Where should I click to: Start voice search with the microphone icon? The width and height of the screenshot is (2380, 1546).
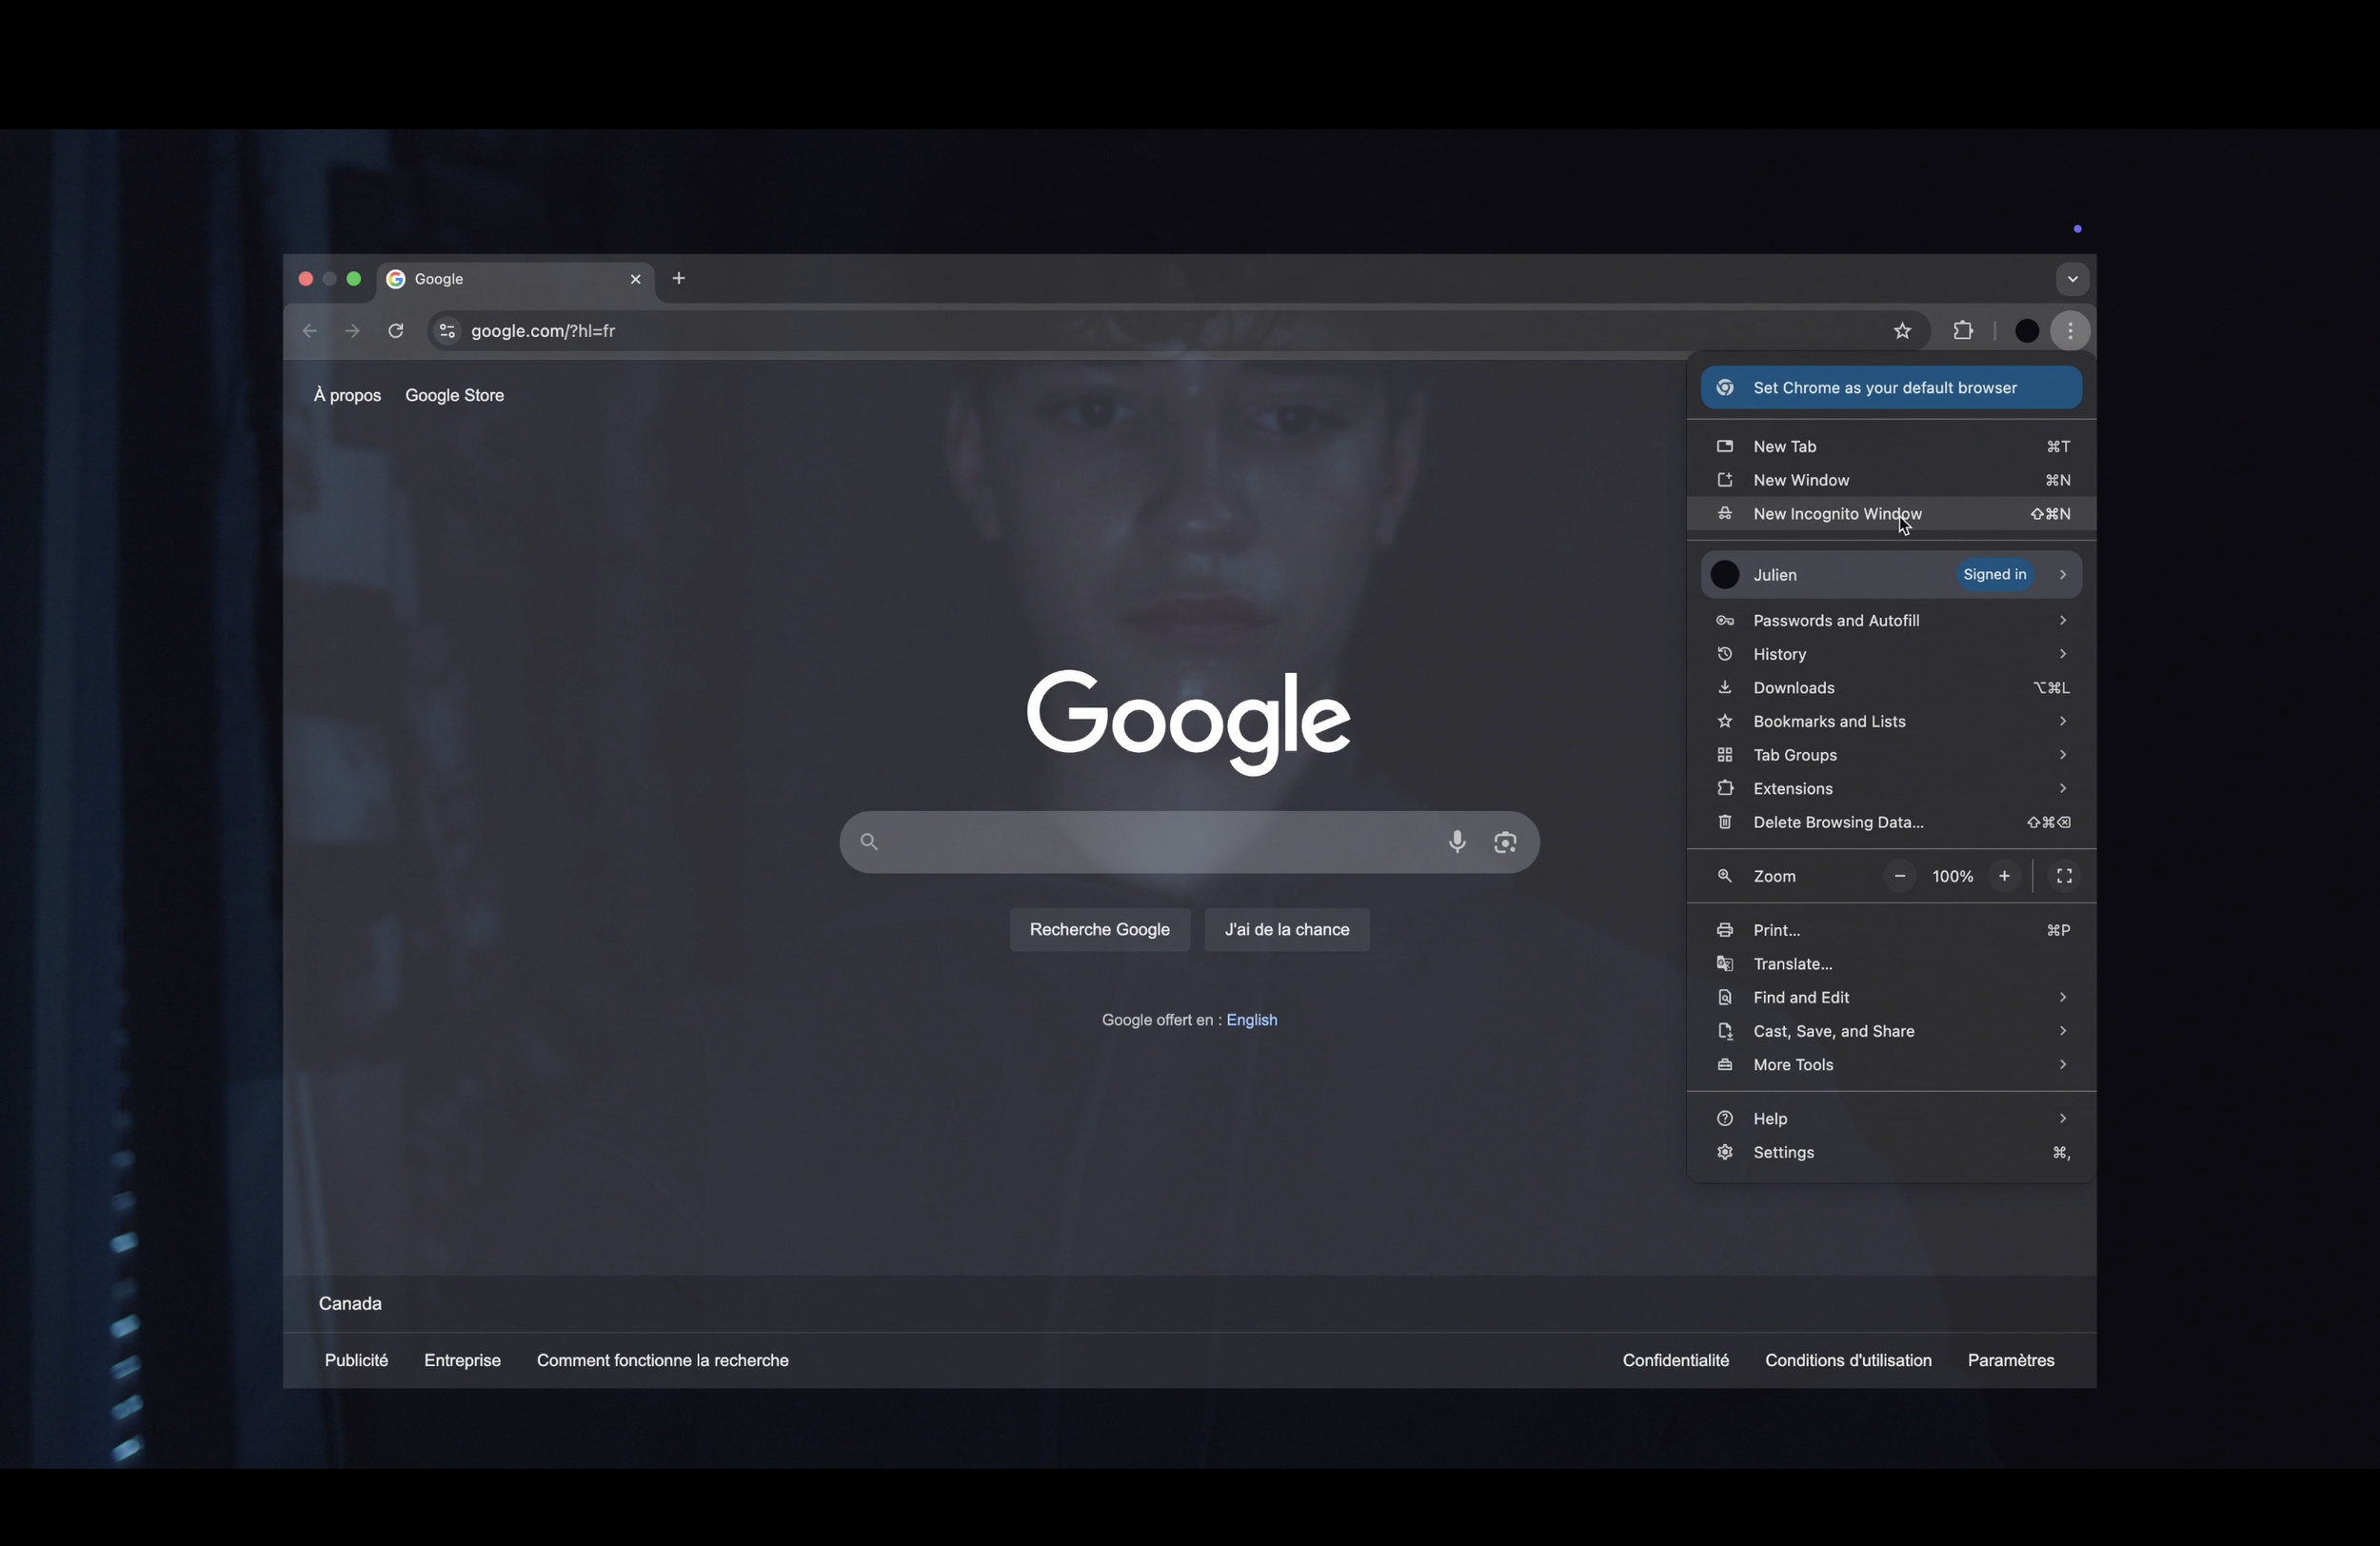tap(1457, 842)
